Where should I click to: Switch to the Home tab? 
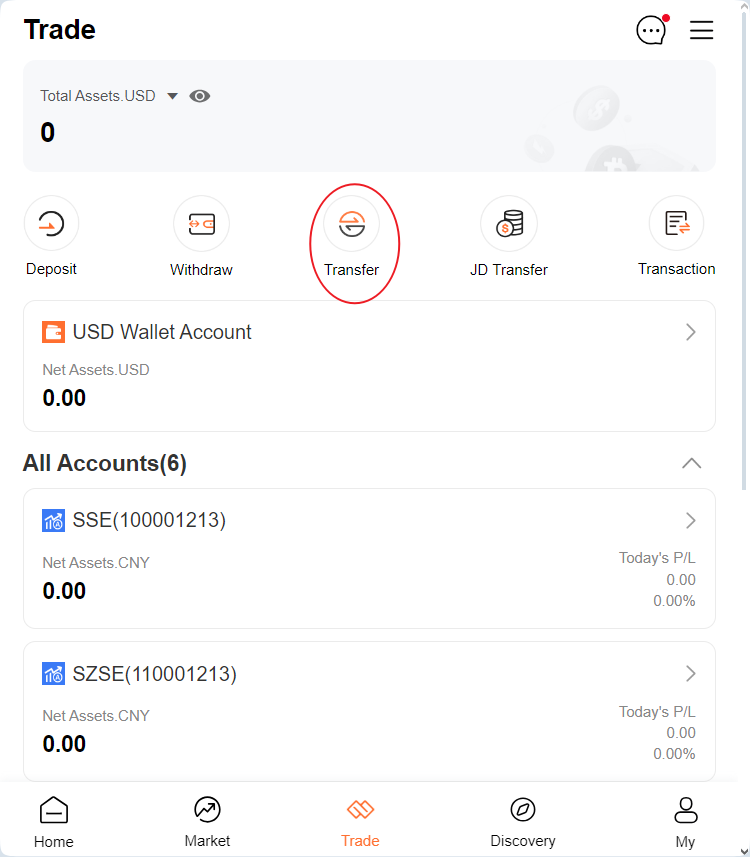coord(54,822)
